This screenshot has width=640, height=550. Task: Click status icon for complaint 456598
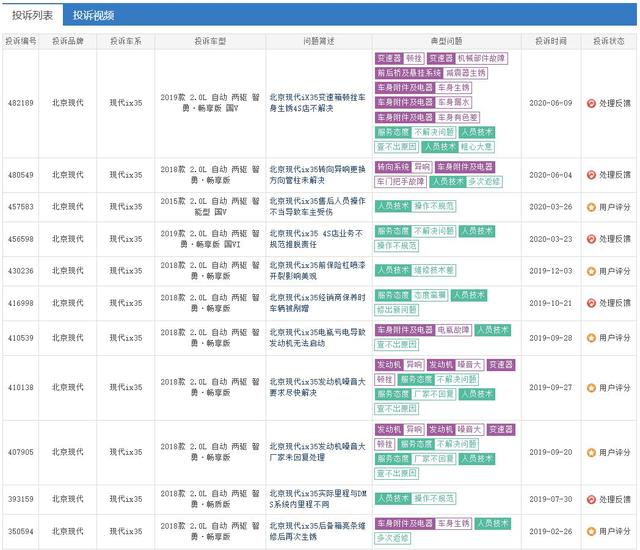point(591,239)
